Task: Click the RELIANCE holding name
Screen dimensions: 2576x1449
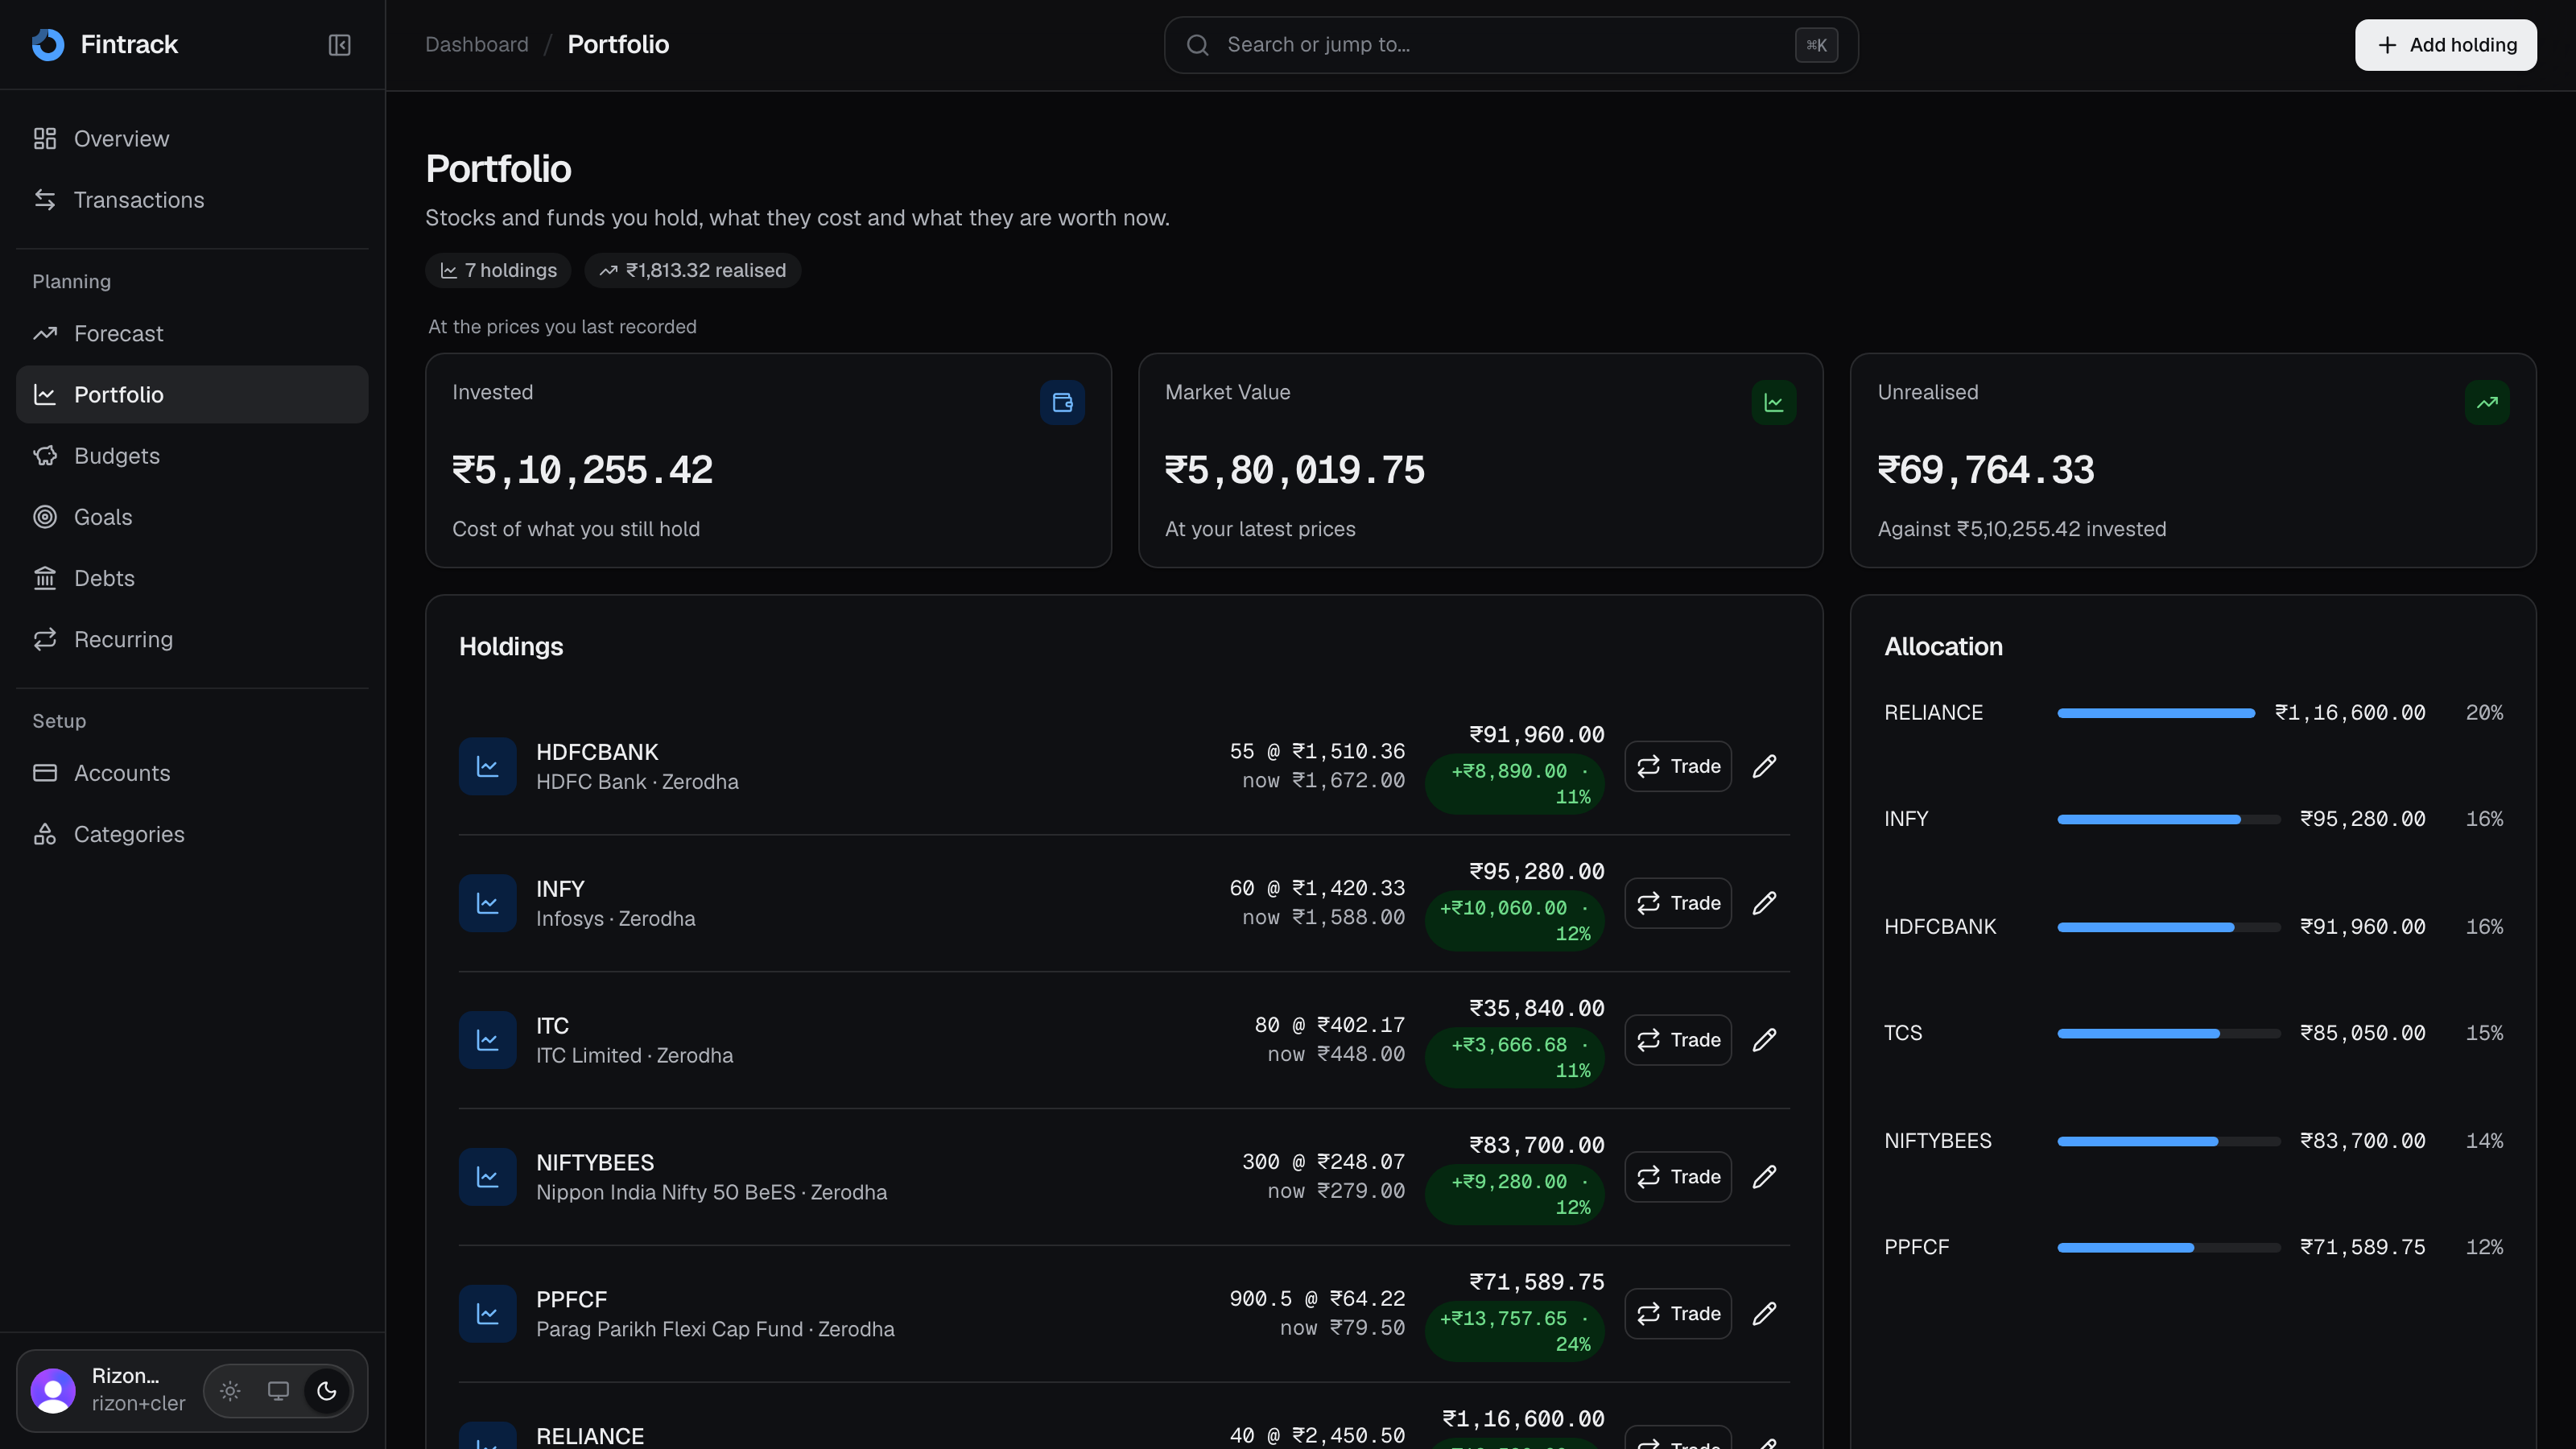Action: coord(590,1436)
